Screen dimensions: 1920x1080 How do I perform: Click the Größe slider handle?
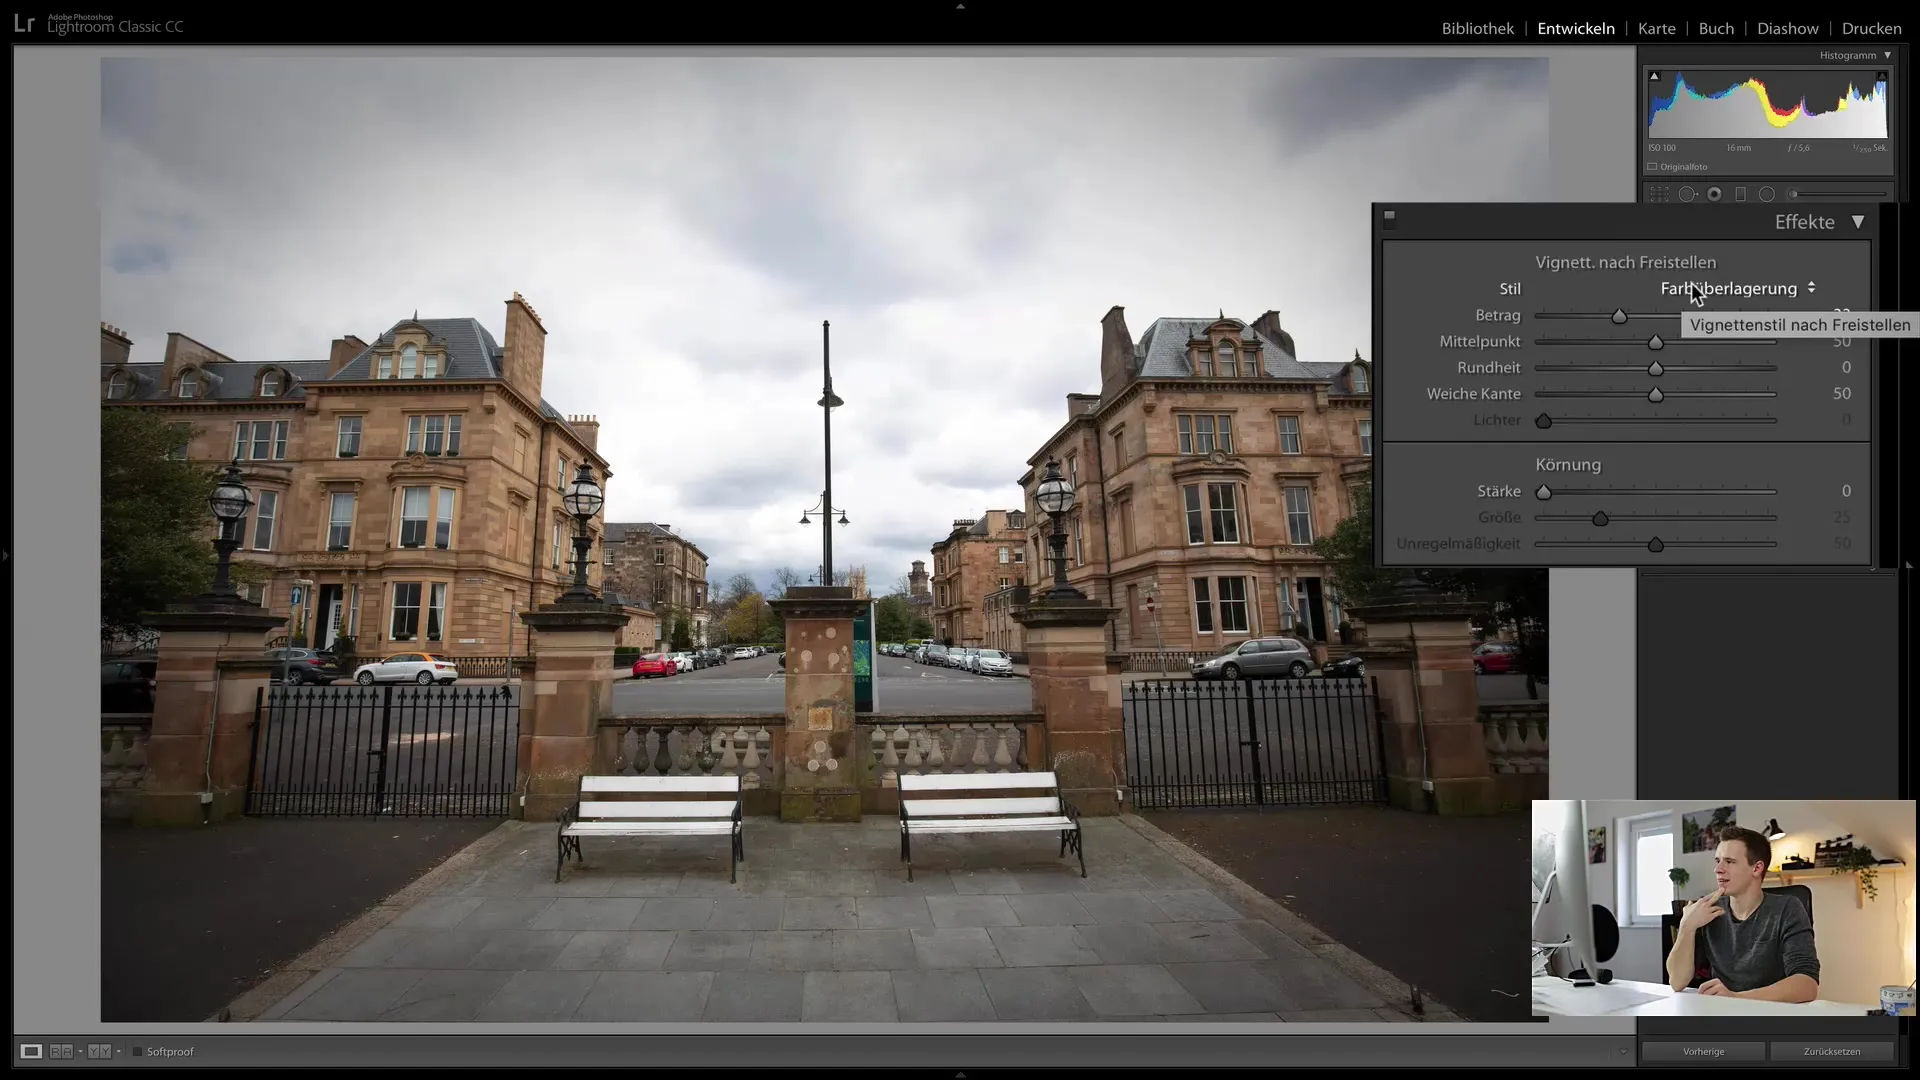click(1600, 518)
